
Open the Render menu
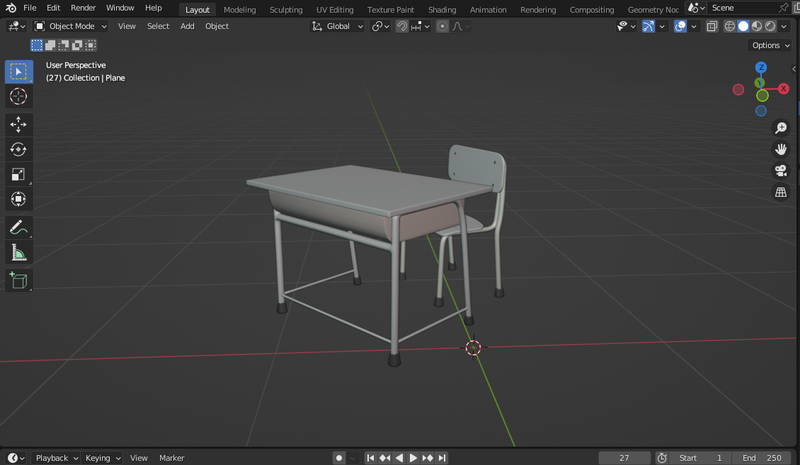click(83, 8)
